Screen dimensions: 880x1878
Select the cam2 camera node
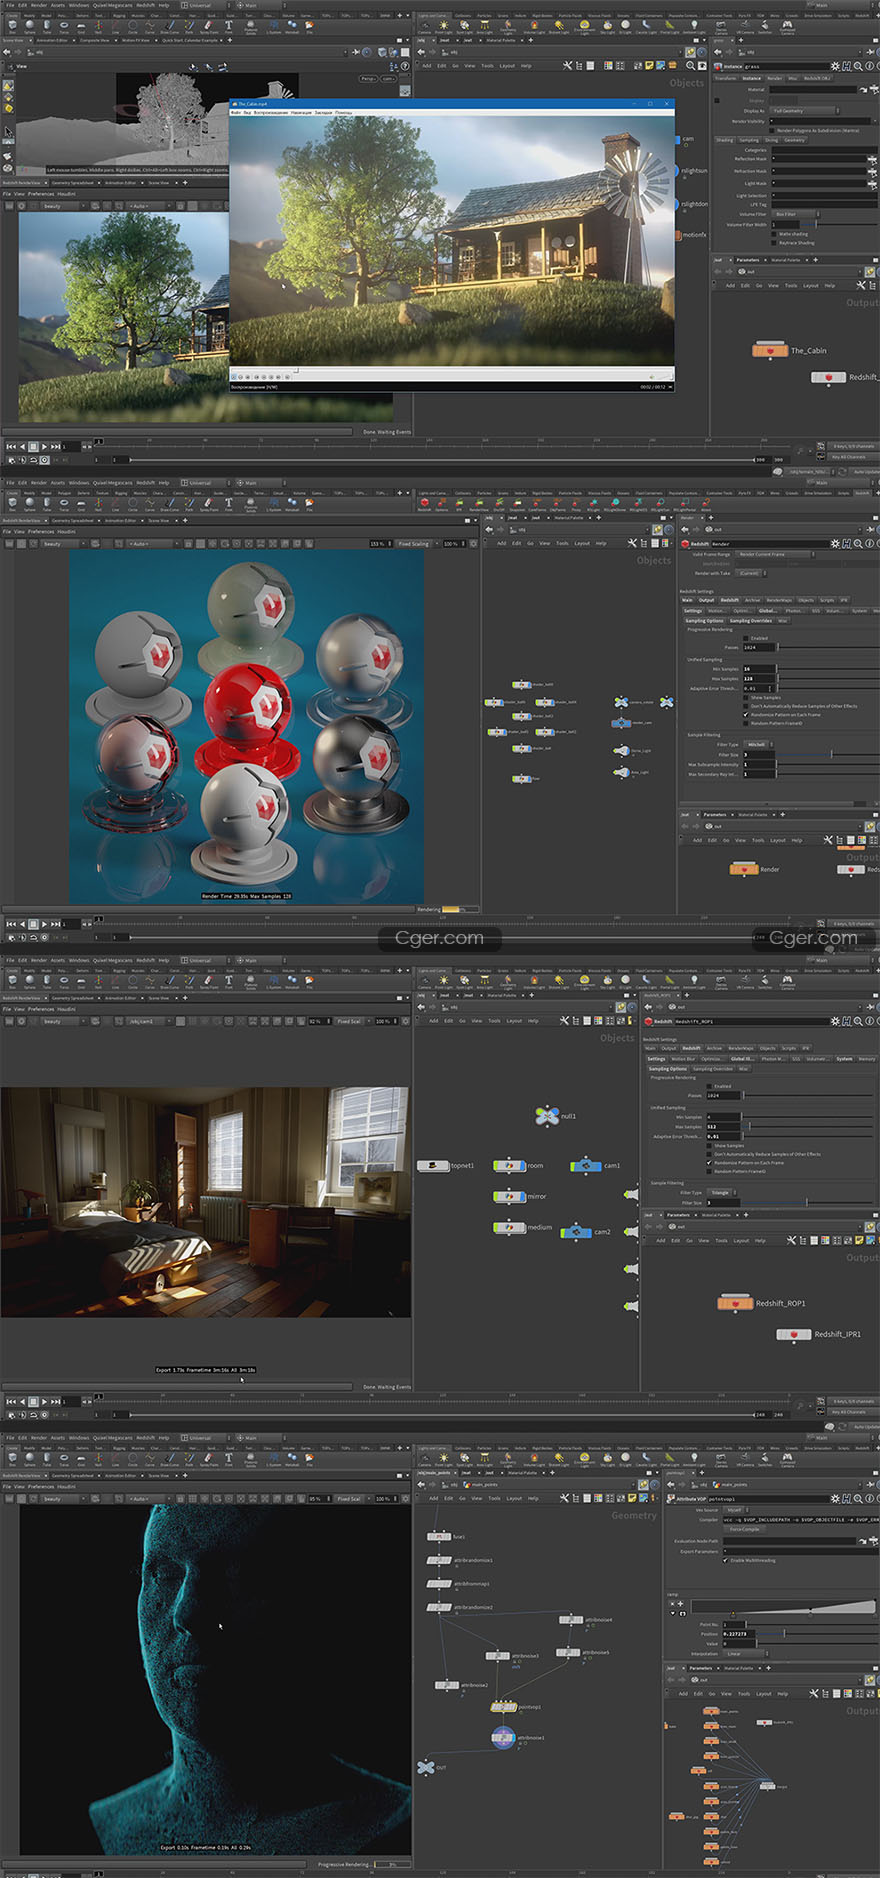[x=576, y=1232]
